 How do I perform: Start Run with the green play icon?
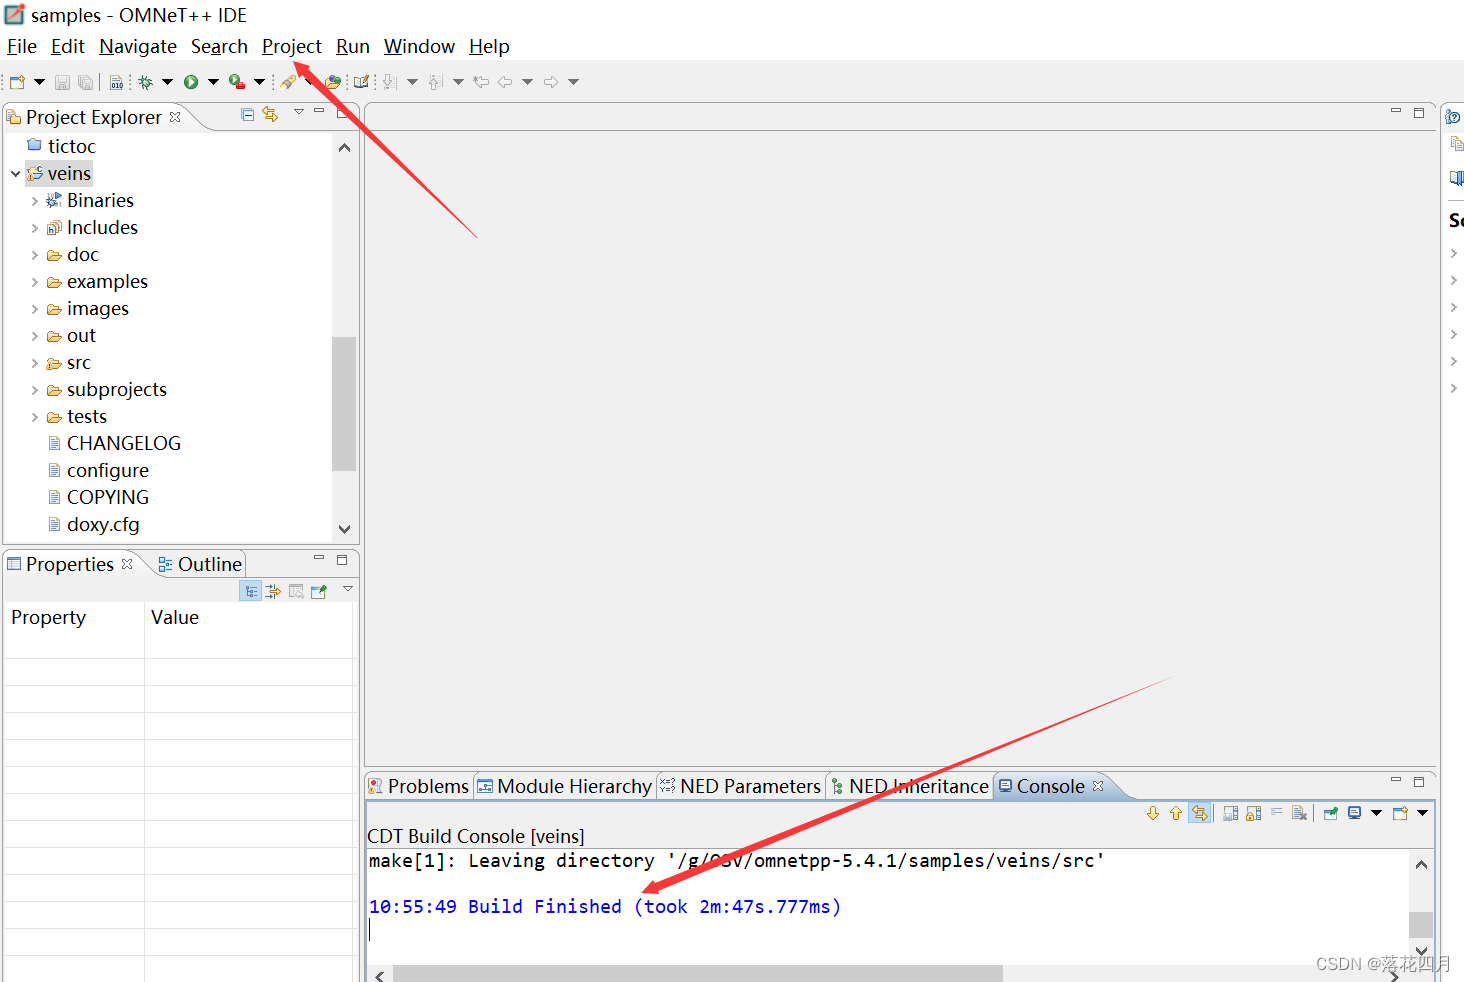coord(191,82)
